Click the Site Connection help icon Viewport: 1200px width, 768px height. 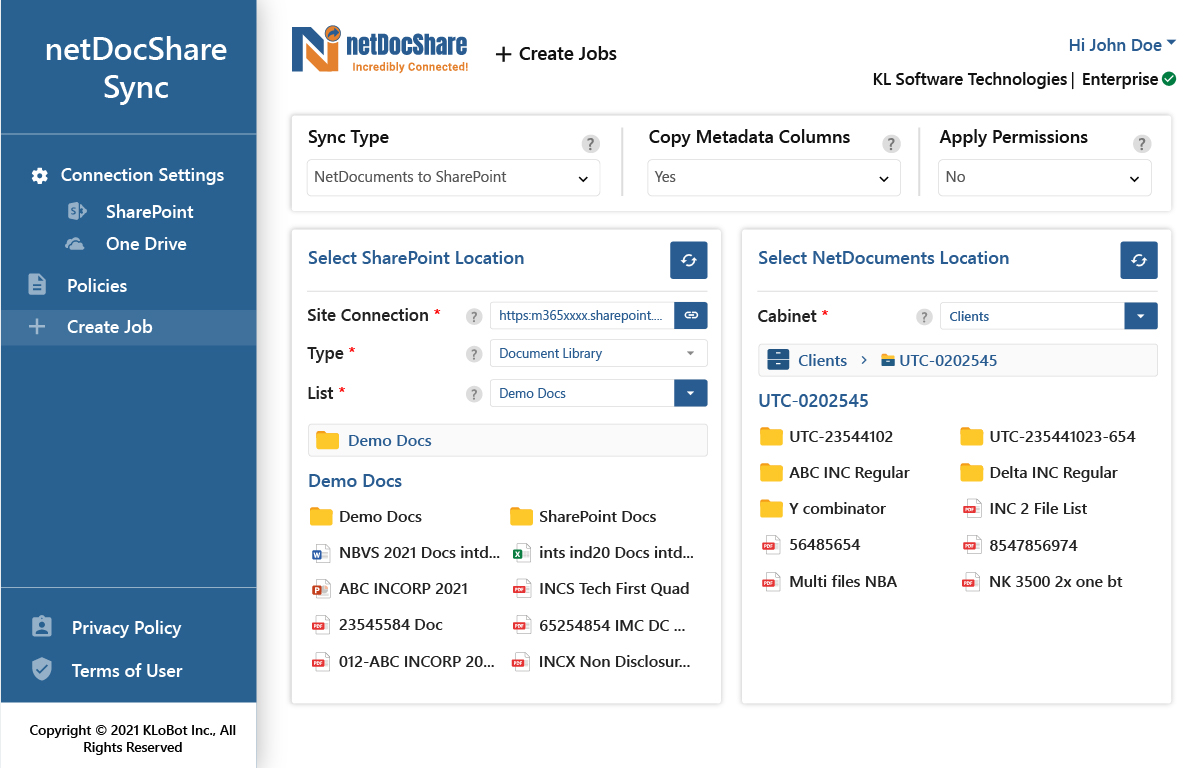tap(475, 316)
